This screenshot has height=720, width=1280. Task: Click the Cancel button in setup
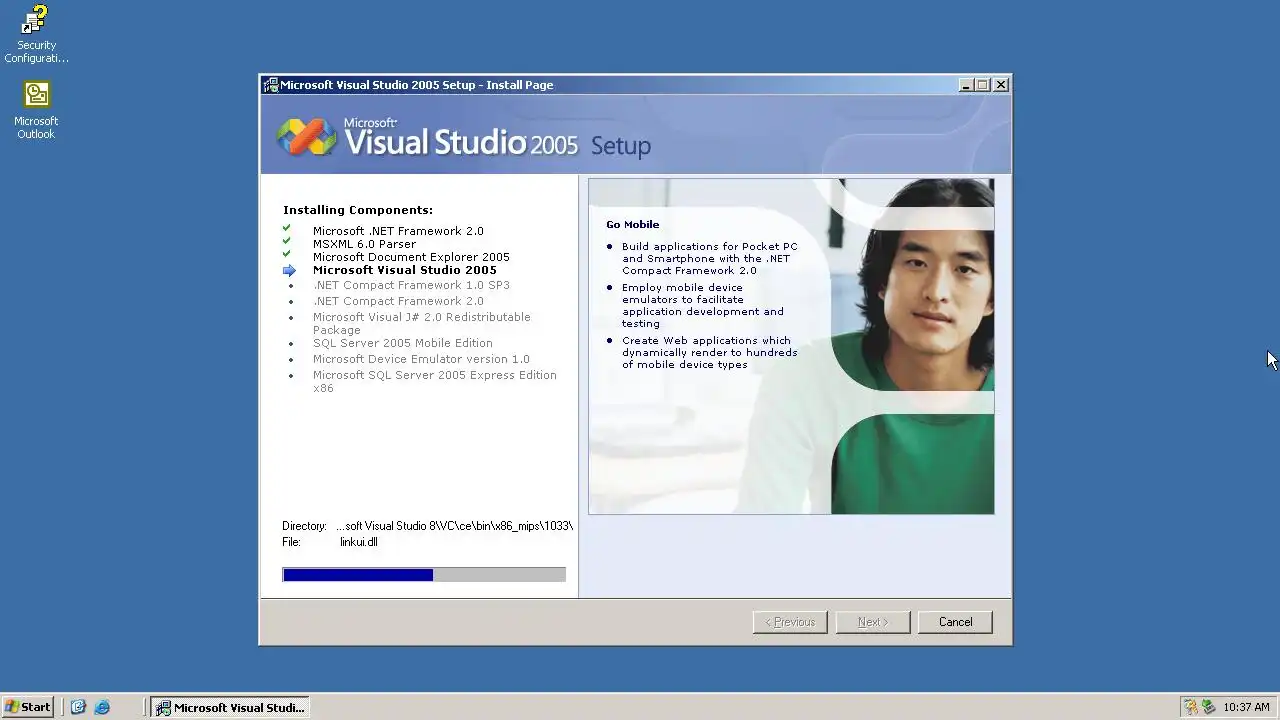point(955,622)
